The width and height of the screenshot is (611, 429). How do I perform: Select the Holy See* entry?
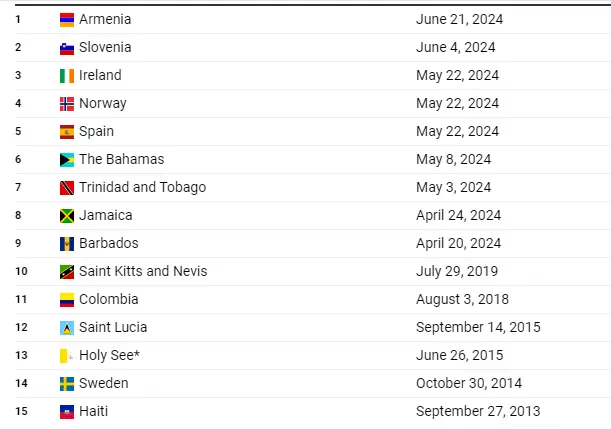(x=109, y=355)
